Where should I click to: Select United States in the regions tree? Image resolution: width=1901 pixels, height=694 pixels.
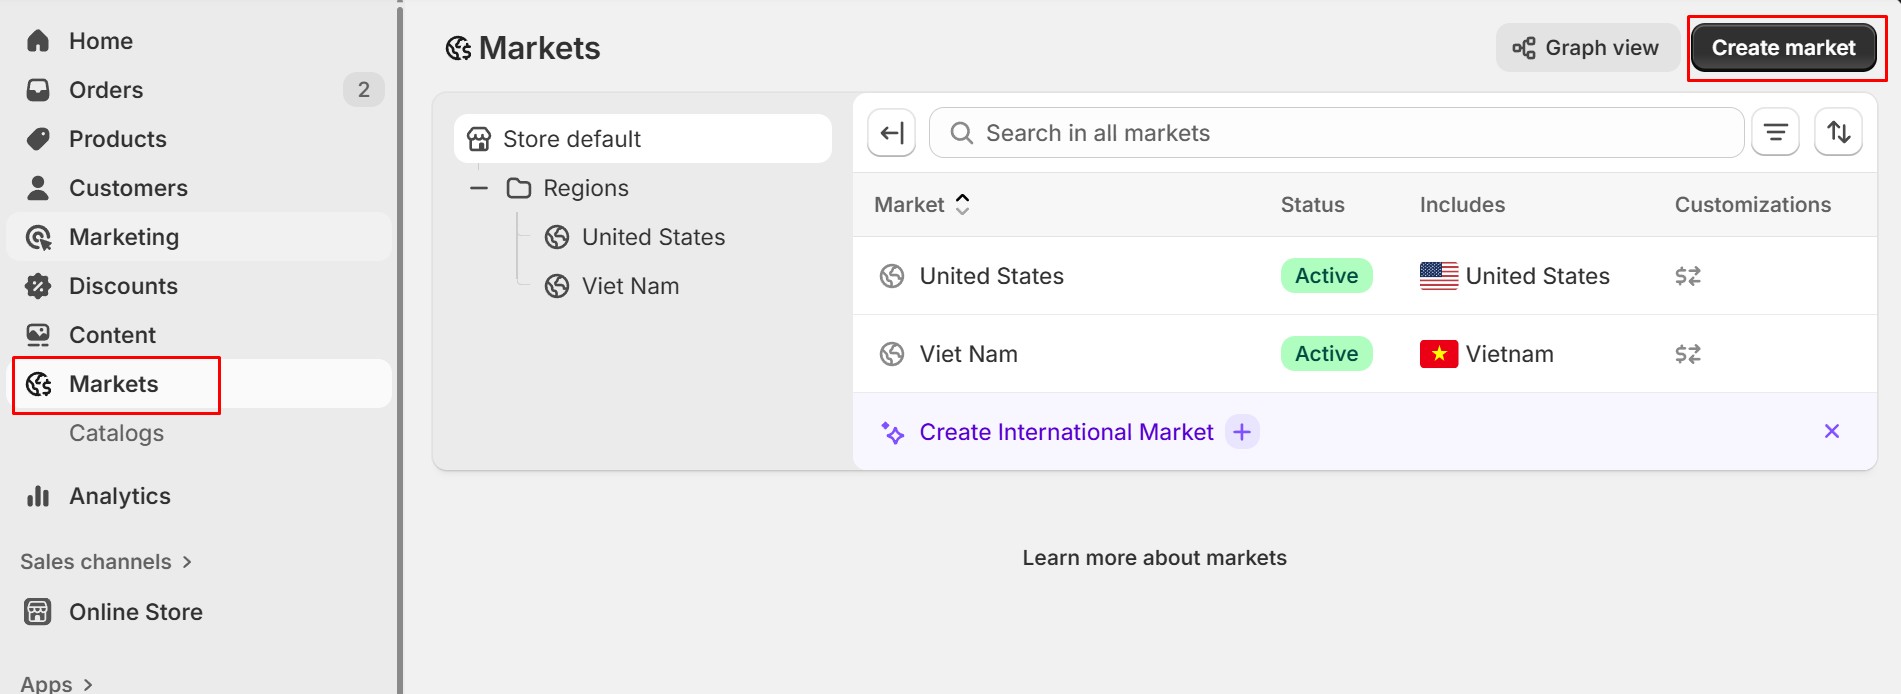653,237
